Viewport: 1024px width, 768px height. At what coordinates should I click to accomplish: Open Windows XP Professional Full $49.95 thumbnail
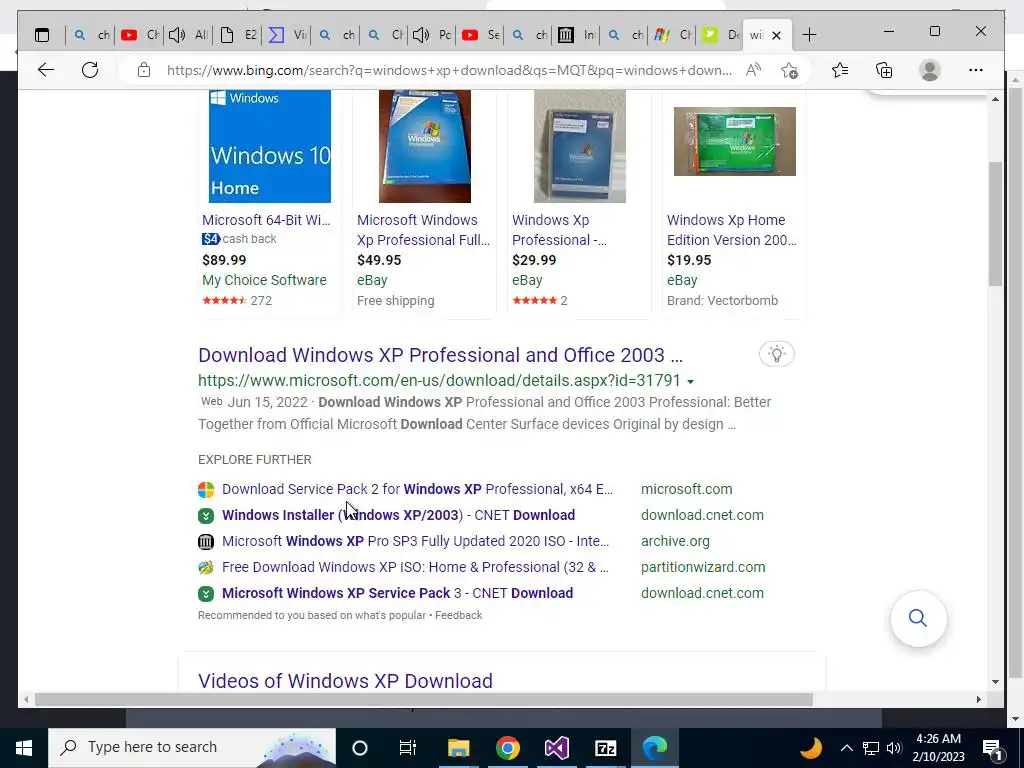(x=424, y=146)
